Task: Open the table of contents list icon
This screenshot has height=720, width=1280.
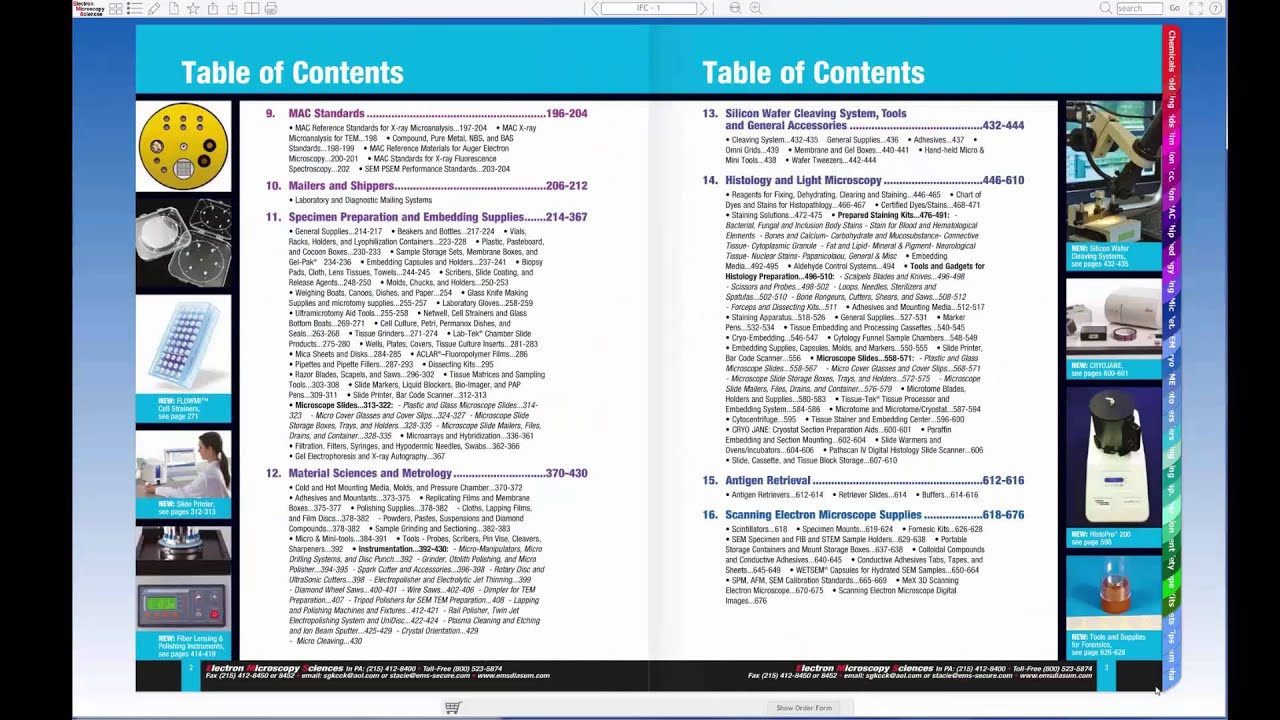Action: click(x=135, y=8)
